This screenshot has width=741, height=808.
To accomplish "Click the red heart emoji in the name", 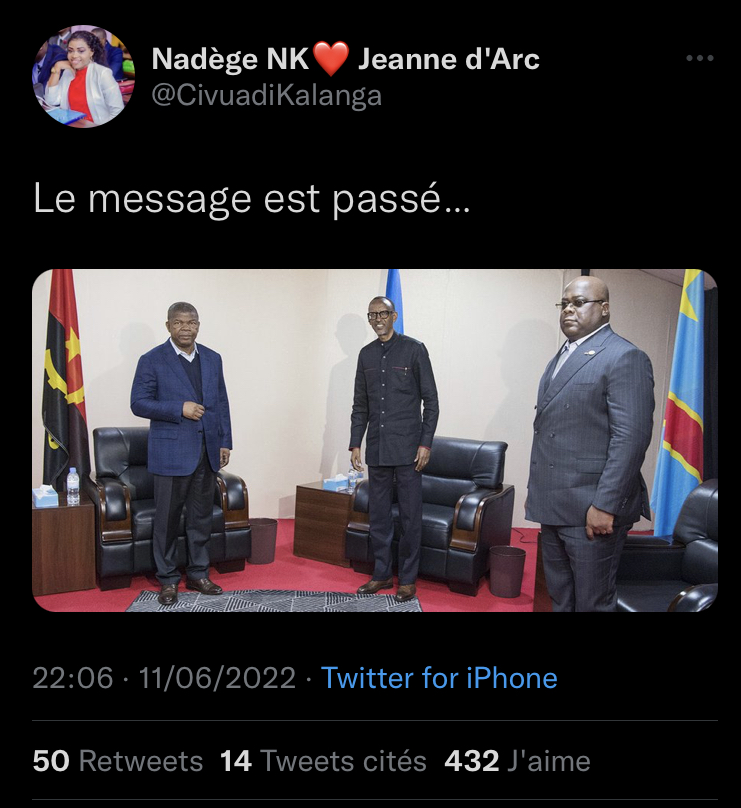I will [331, 59].
